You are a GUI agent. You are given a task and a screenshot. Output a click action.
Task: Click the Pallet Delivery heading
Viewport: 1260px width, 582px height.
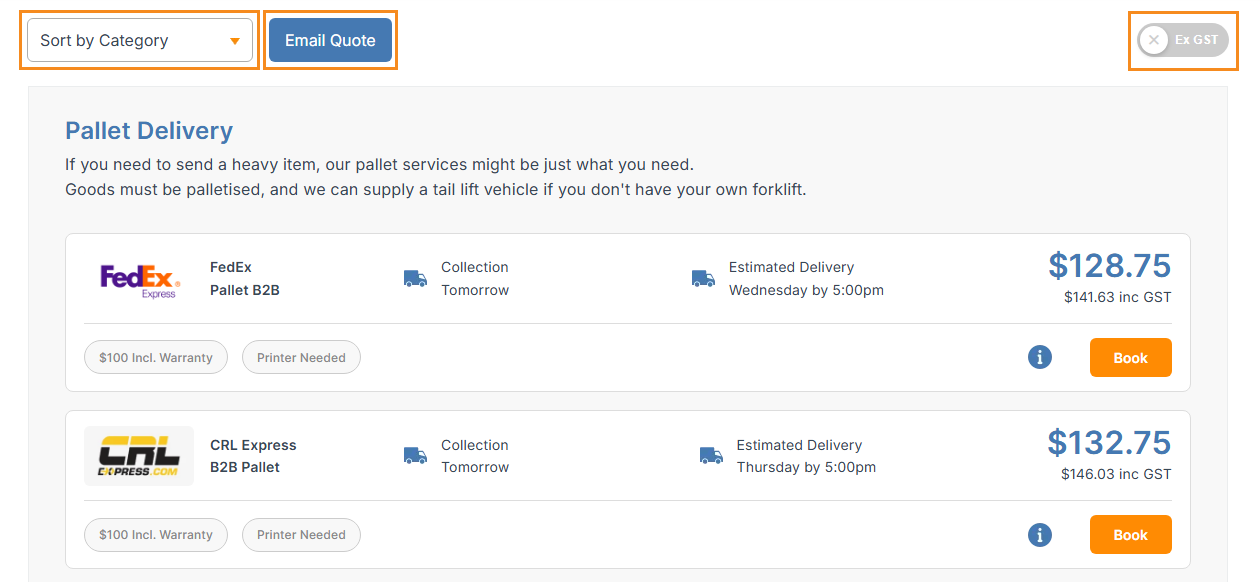[x=149, y=131]
